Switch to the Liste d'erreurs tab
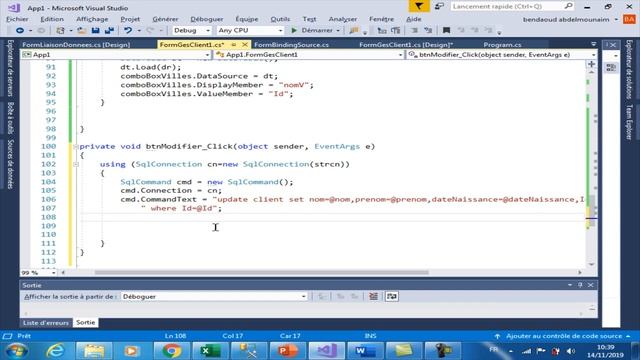Image resolution: width=640 pixels, height=360 pixels. pos(46,322)
